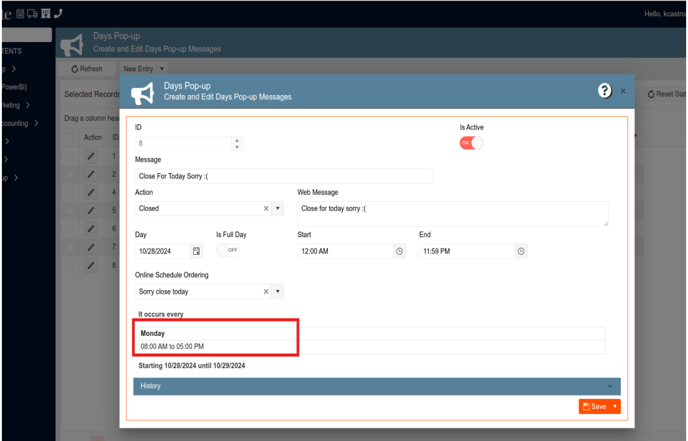Open the End time clock picker
688x441 pixels.
(x=521, y=251)
